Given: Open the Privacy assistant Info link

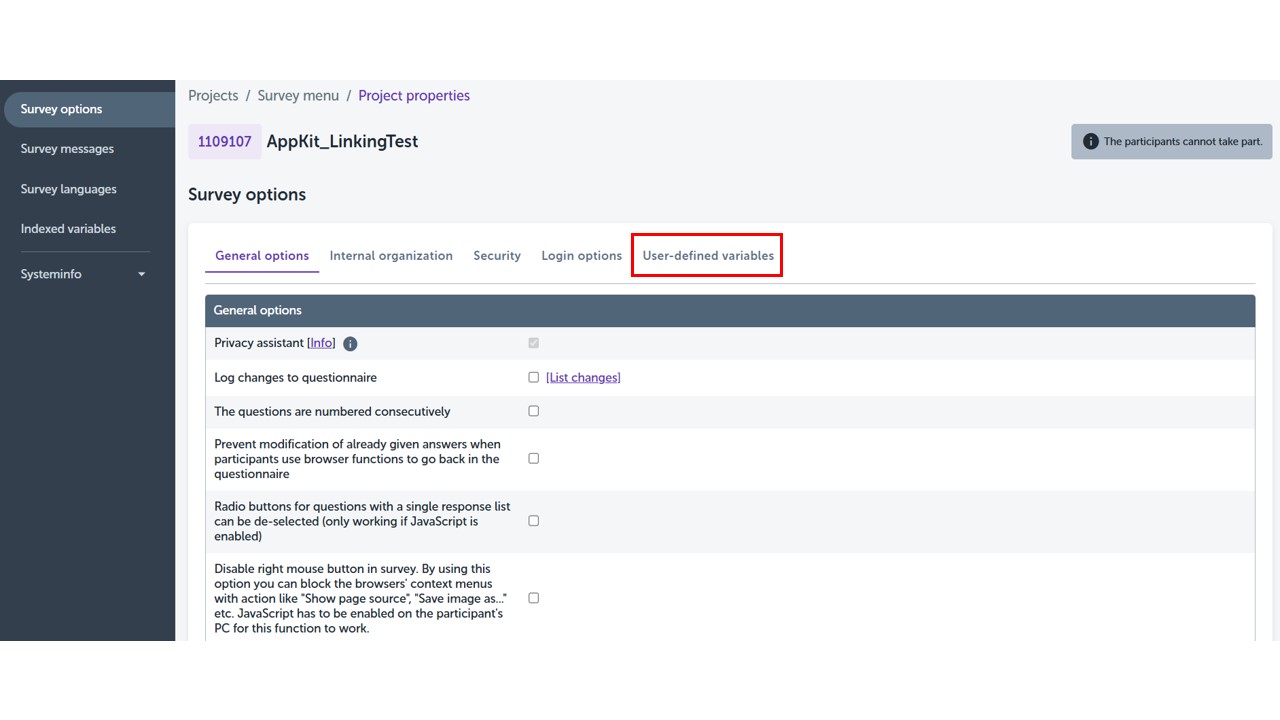Looking at the screenshot, I should coord(321,343).
